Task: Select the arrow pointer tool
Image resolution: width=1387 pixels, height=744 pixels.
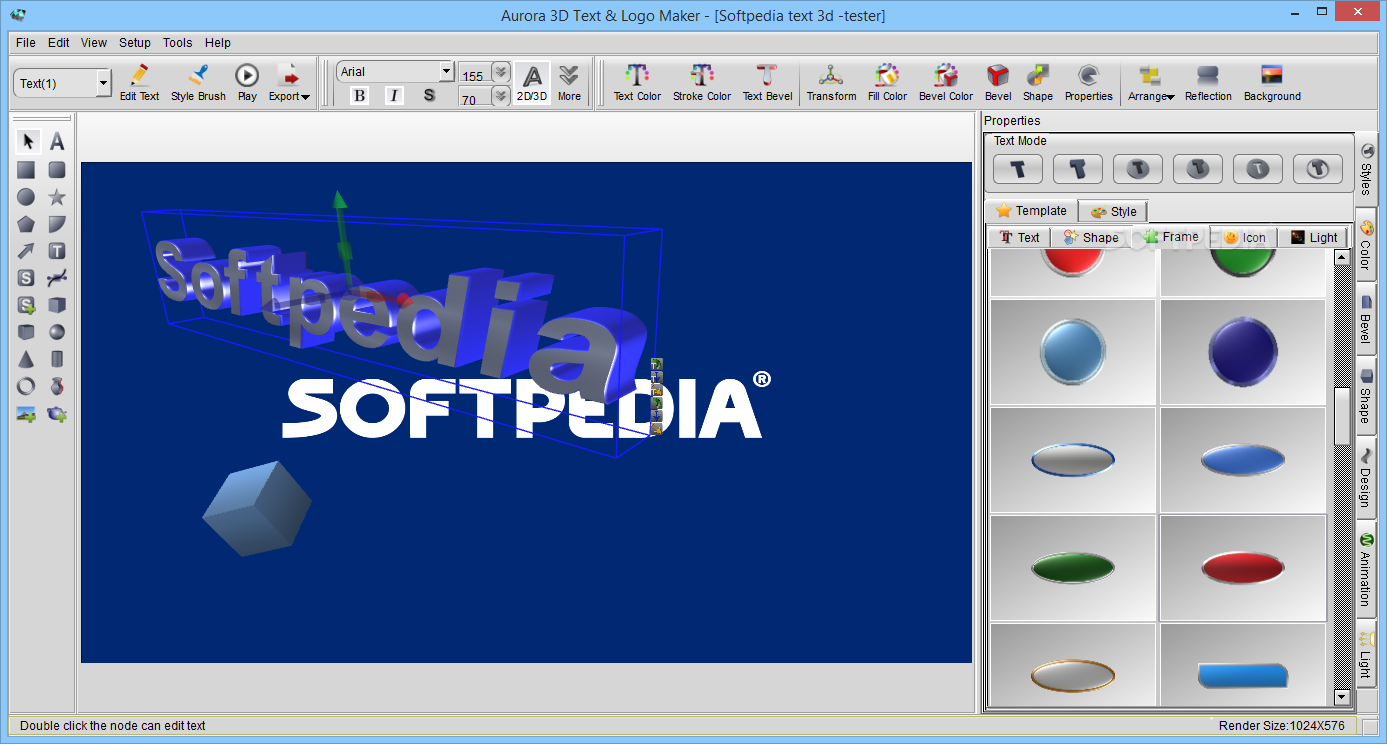Action: tap(28, 142)
